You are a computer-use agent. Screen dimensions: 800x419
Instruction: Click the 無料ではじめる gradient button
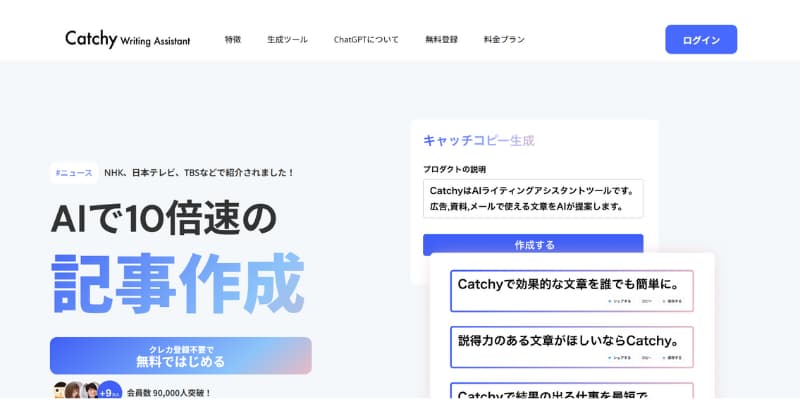[x=181, y=356]
